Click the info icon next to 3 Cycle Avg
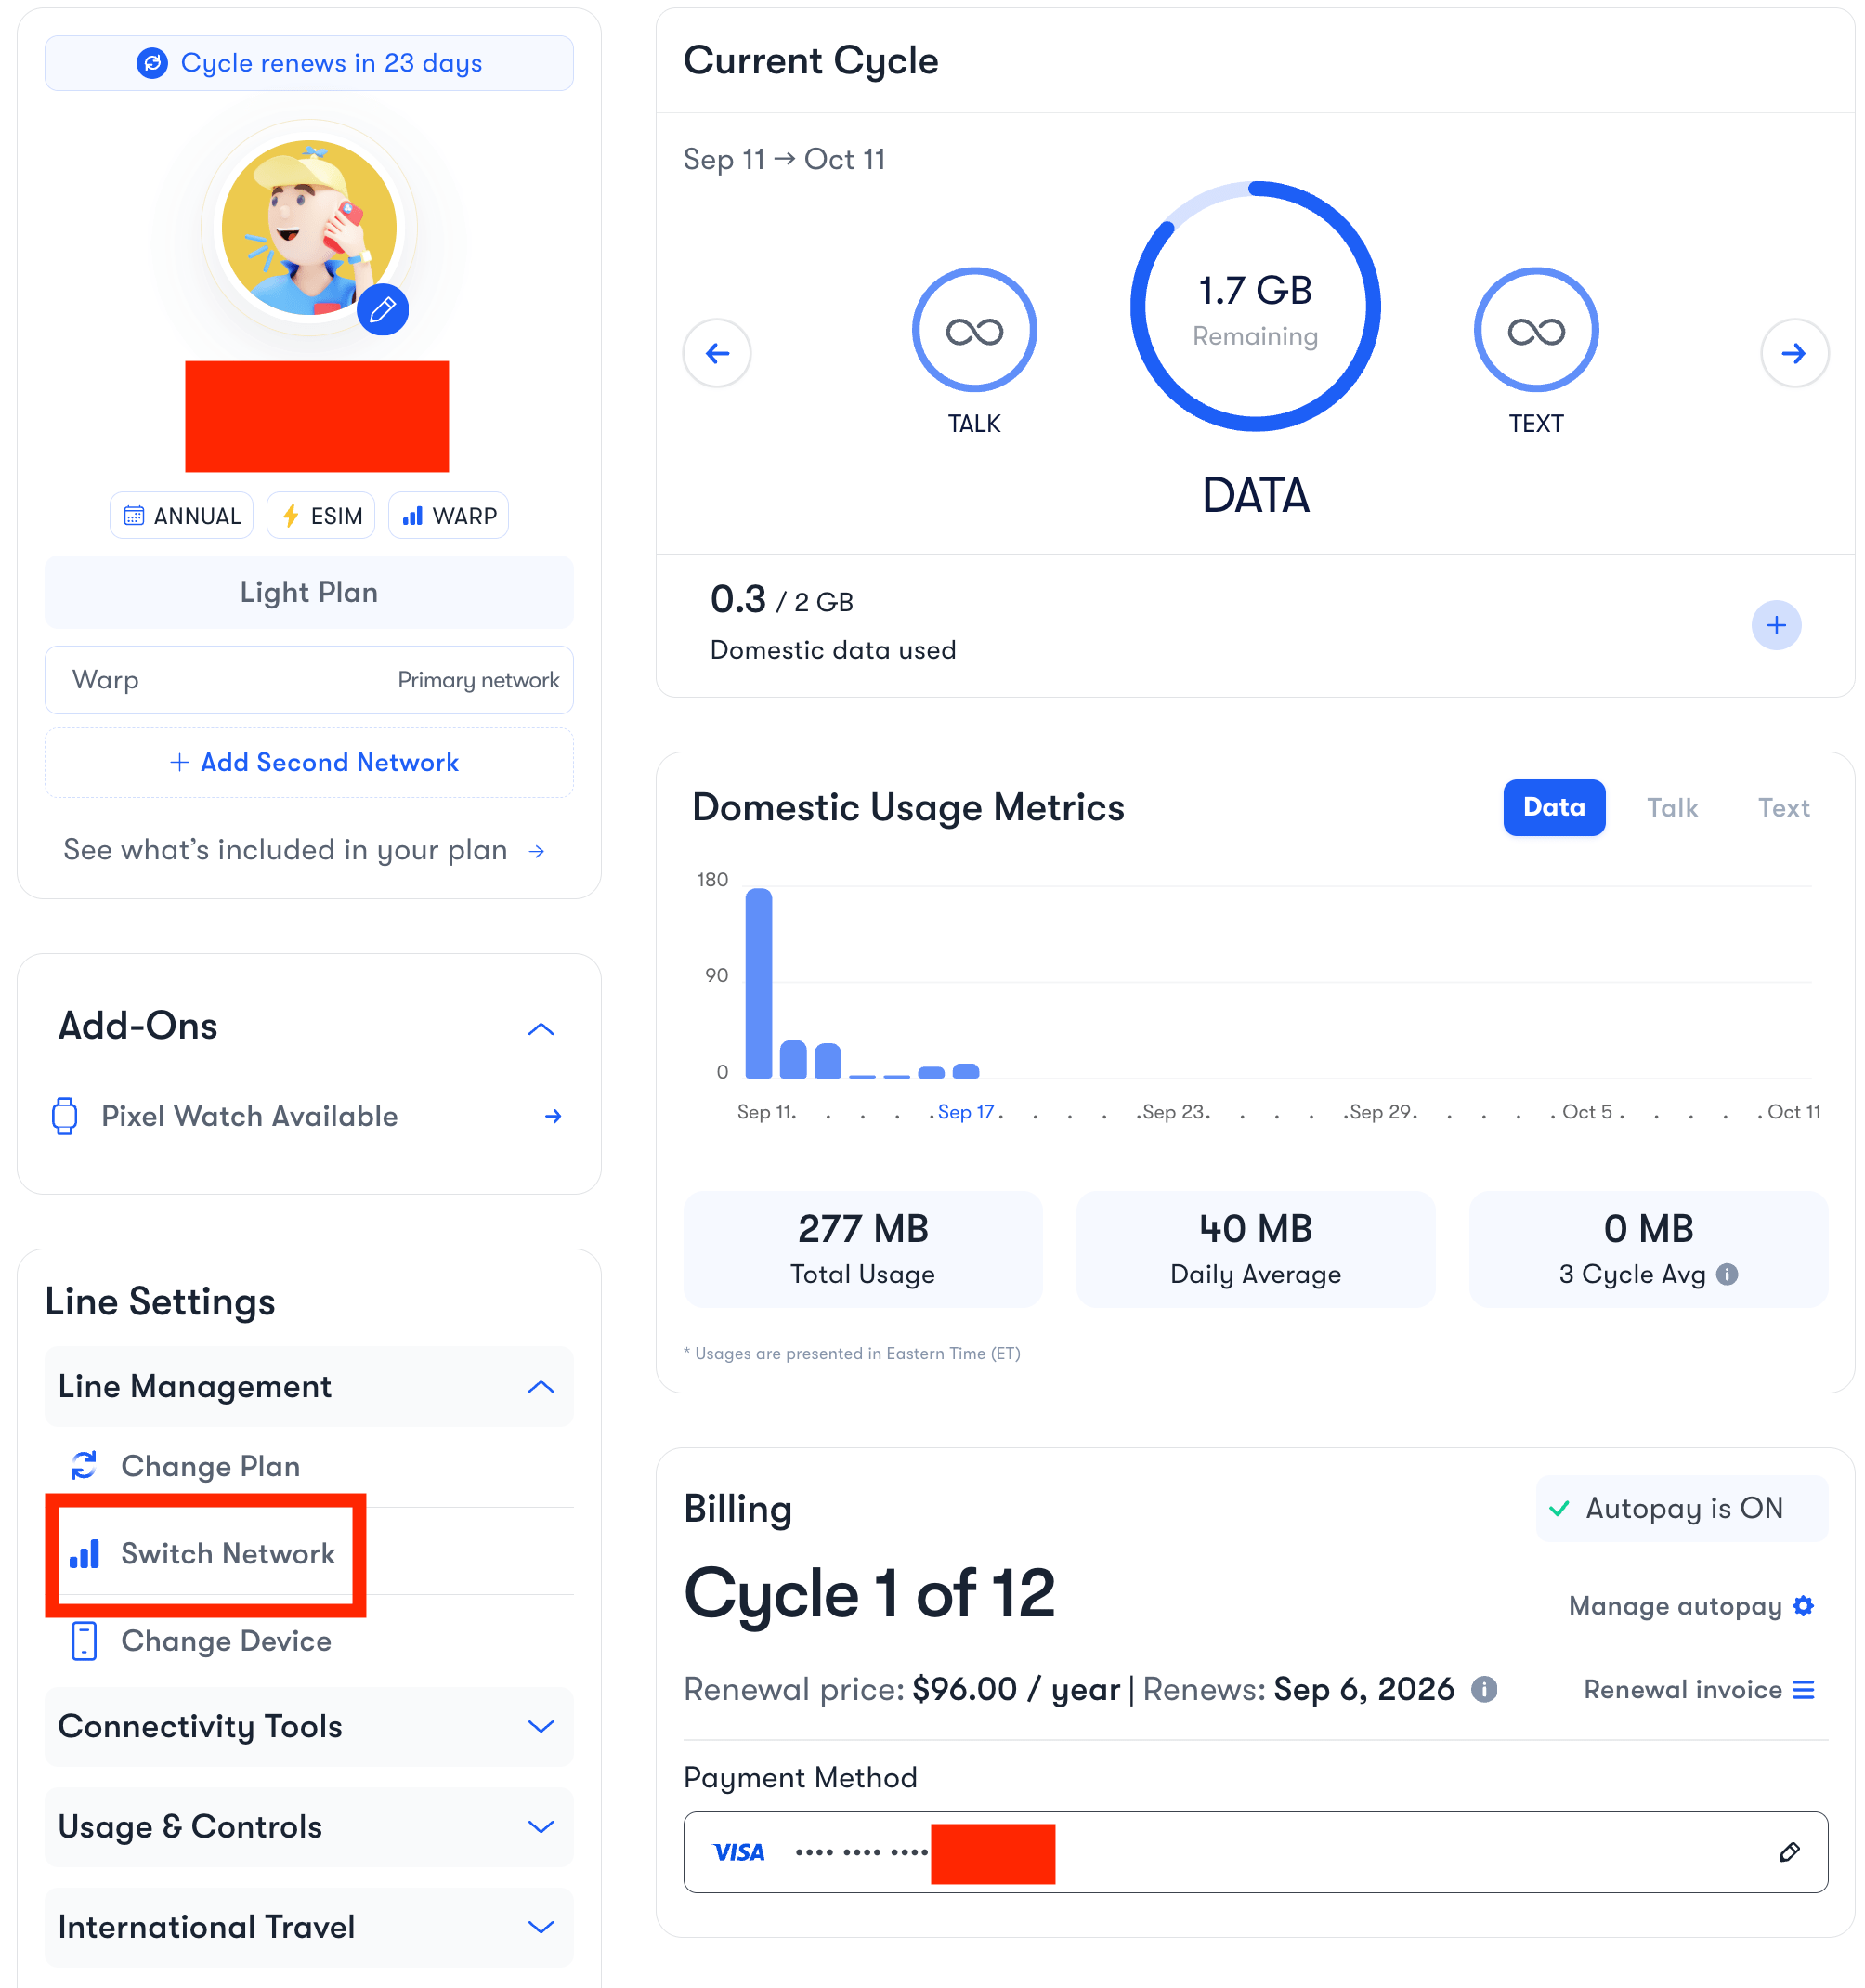Screen dimensions: 1865x1988 1727,1274
